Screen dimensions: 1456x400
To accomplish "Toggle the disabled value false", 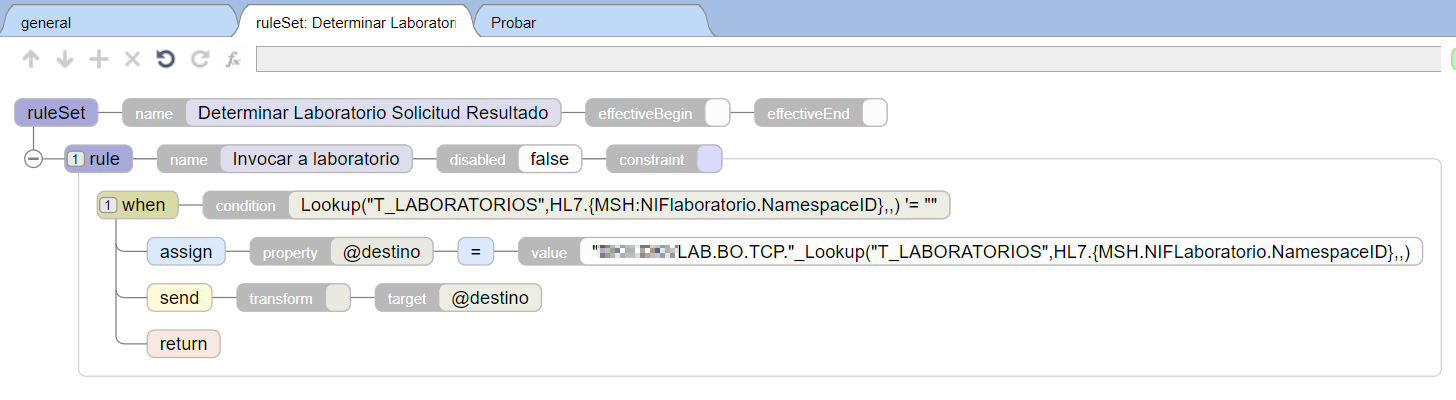I will pos(549,159).
